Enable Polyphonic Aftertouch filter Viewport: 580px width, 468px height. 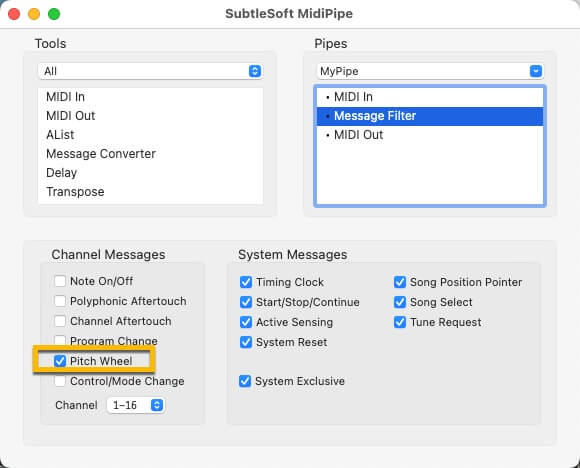60,301
